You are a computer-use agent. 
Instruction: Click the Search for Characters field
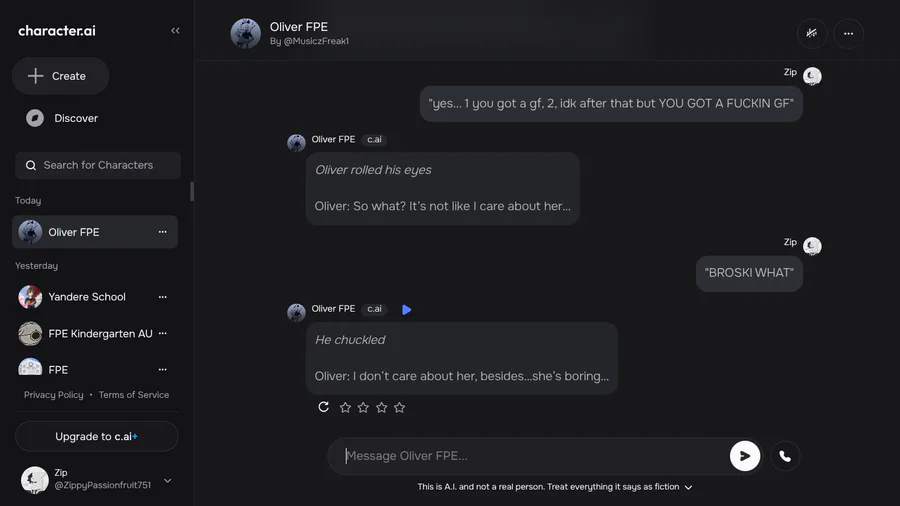[x=98, y=165]
